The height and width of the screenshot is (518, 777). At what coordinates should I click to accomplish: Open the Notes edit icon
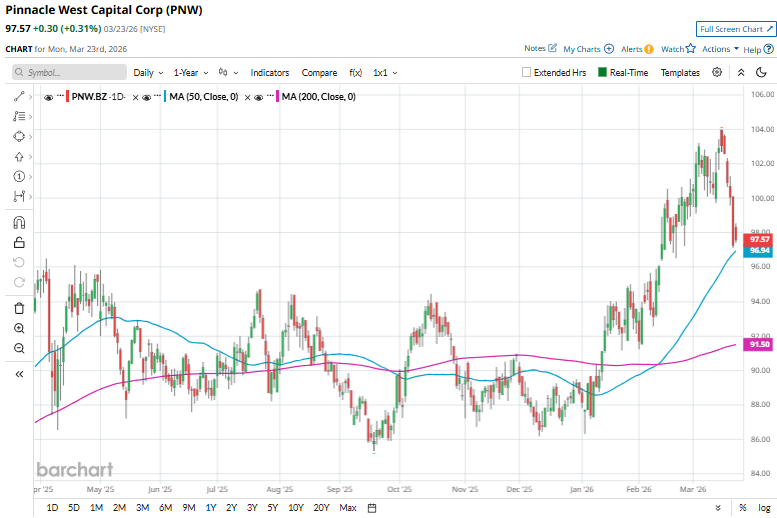click(x=553, y=48)
